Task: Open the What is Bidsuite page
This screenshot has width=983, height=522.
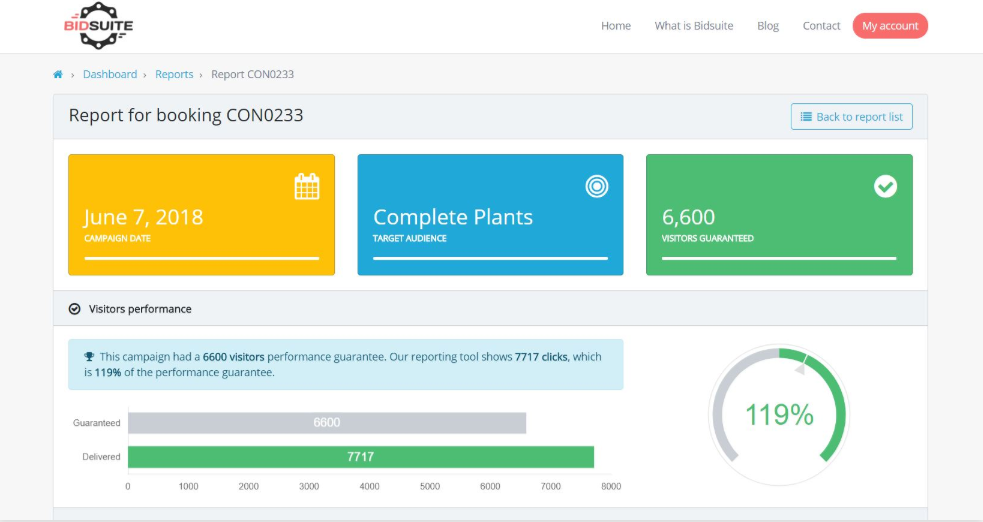Action: (x=693, y=26)
